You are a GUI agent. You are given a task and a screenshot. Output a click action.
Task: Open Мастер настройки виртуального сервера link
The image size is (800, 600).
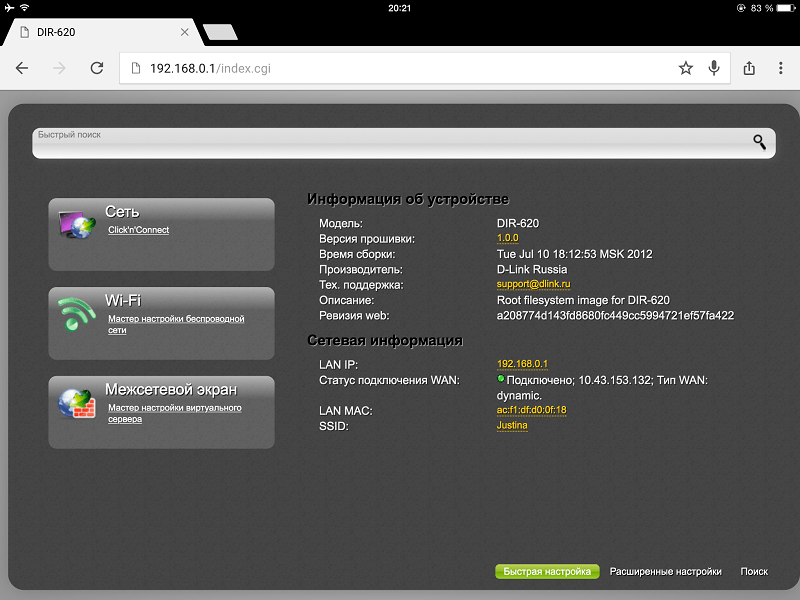174,413
